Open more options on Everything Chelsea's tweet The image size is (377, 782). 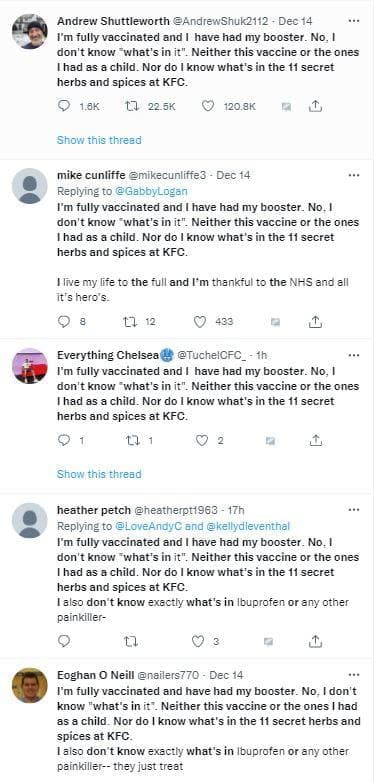(x=354, y=355)
